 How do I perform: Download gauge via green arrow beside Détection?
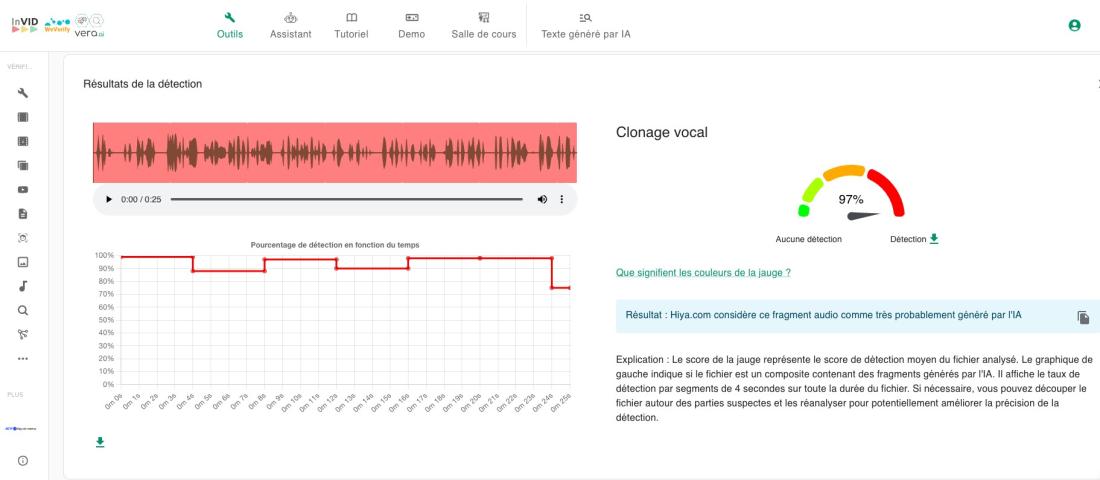pyautogui.click(x=934, y=239)
